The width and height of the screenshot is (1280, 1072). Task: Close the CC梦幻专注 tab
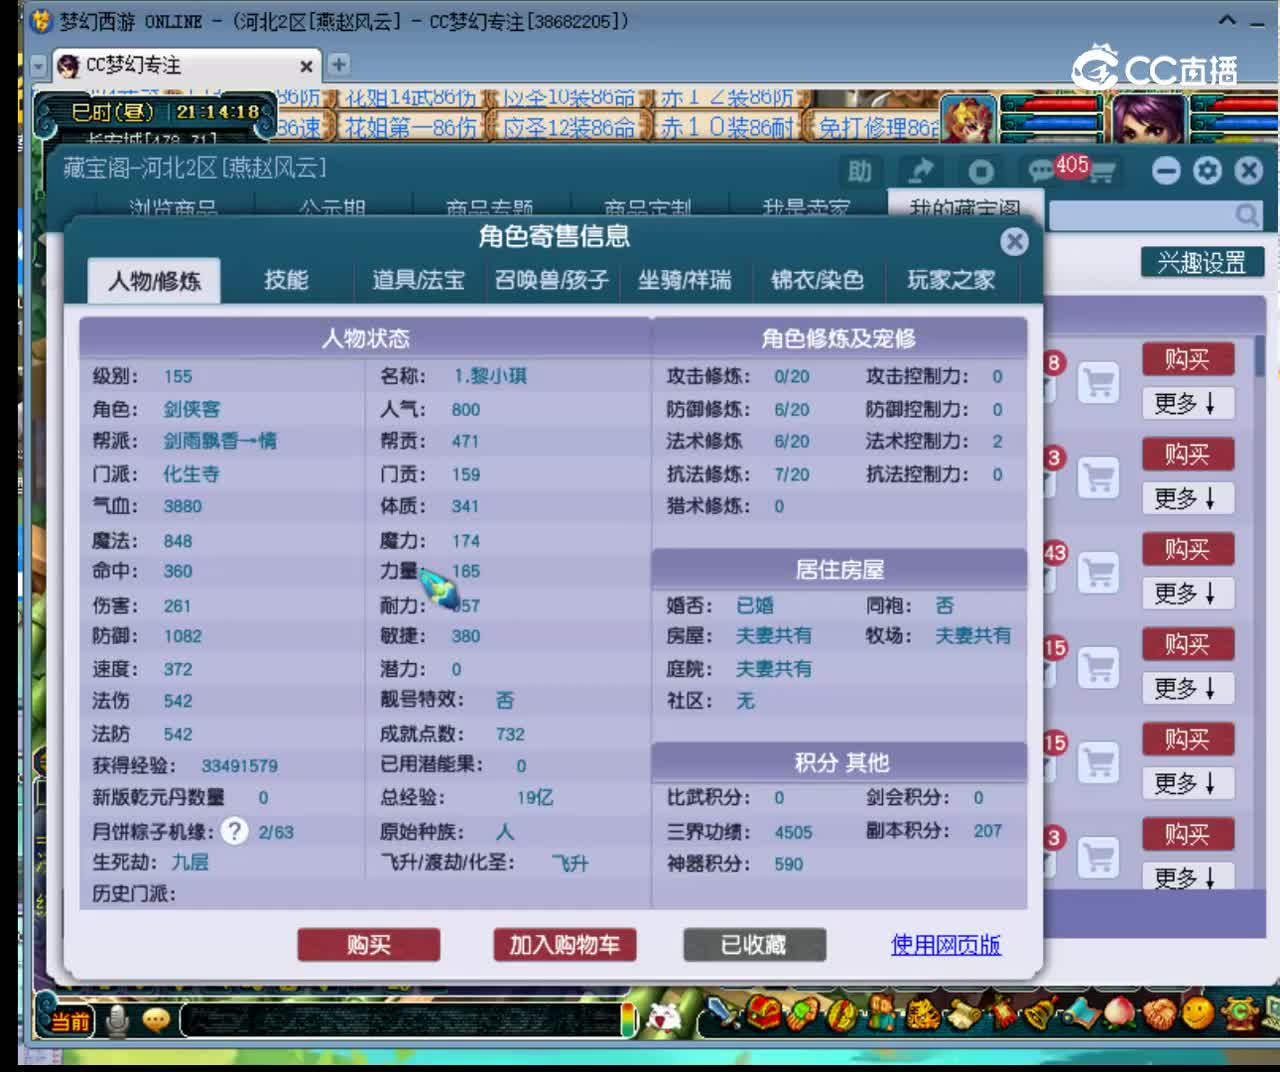306,66
